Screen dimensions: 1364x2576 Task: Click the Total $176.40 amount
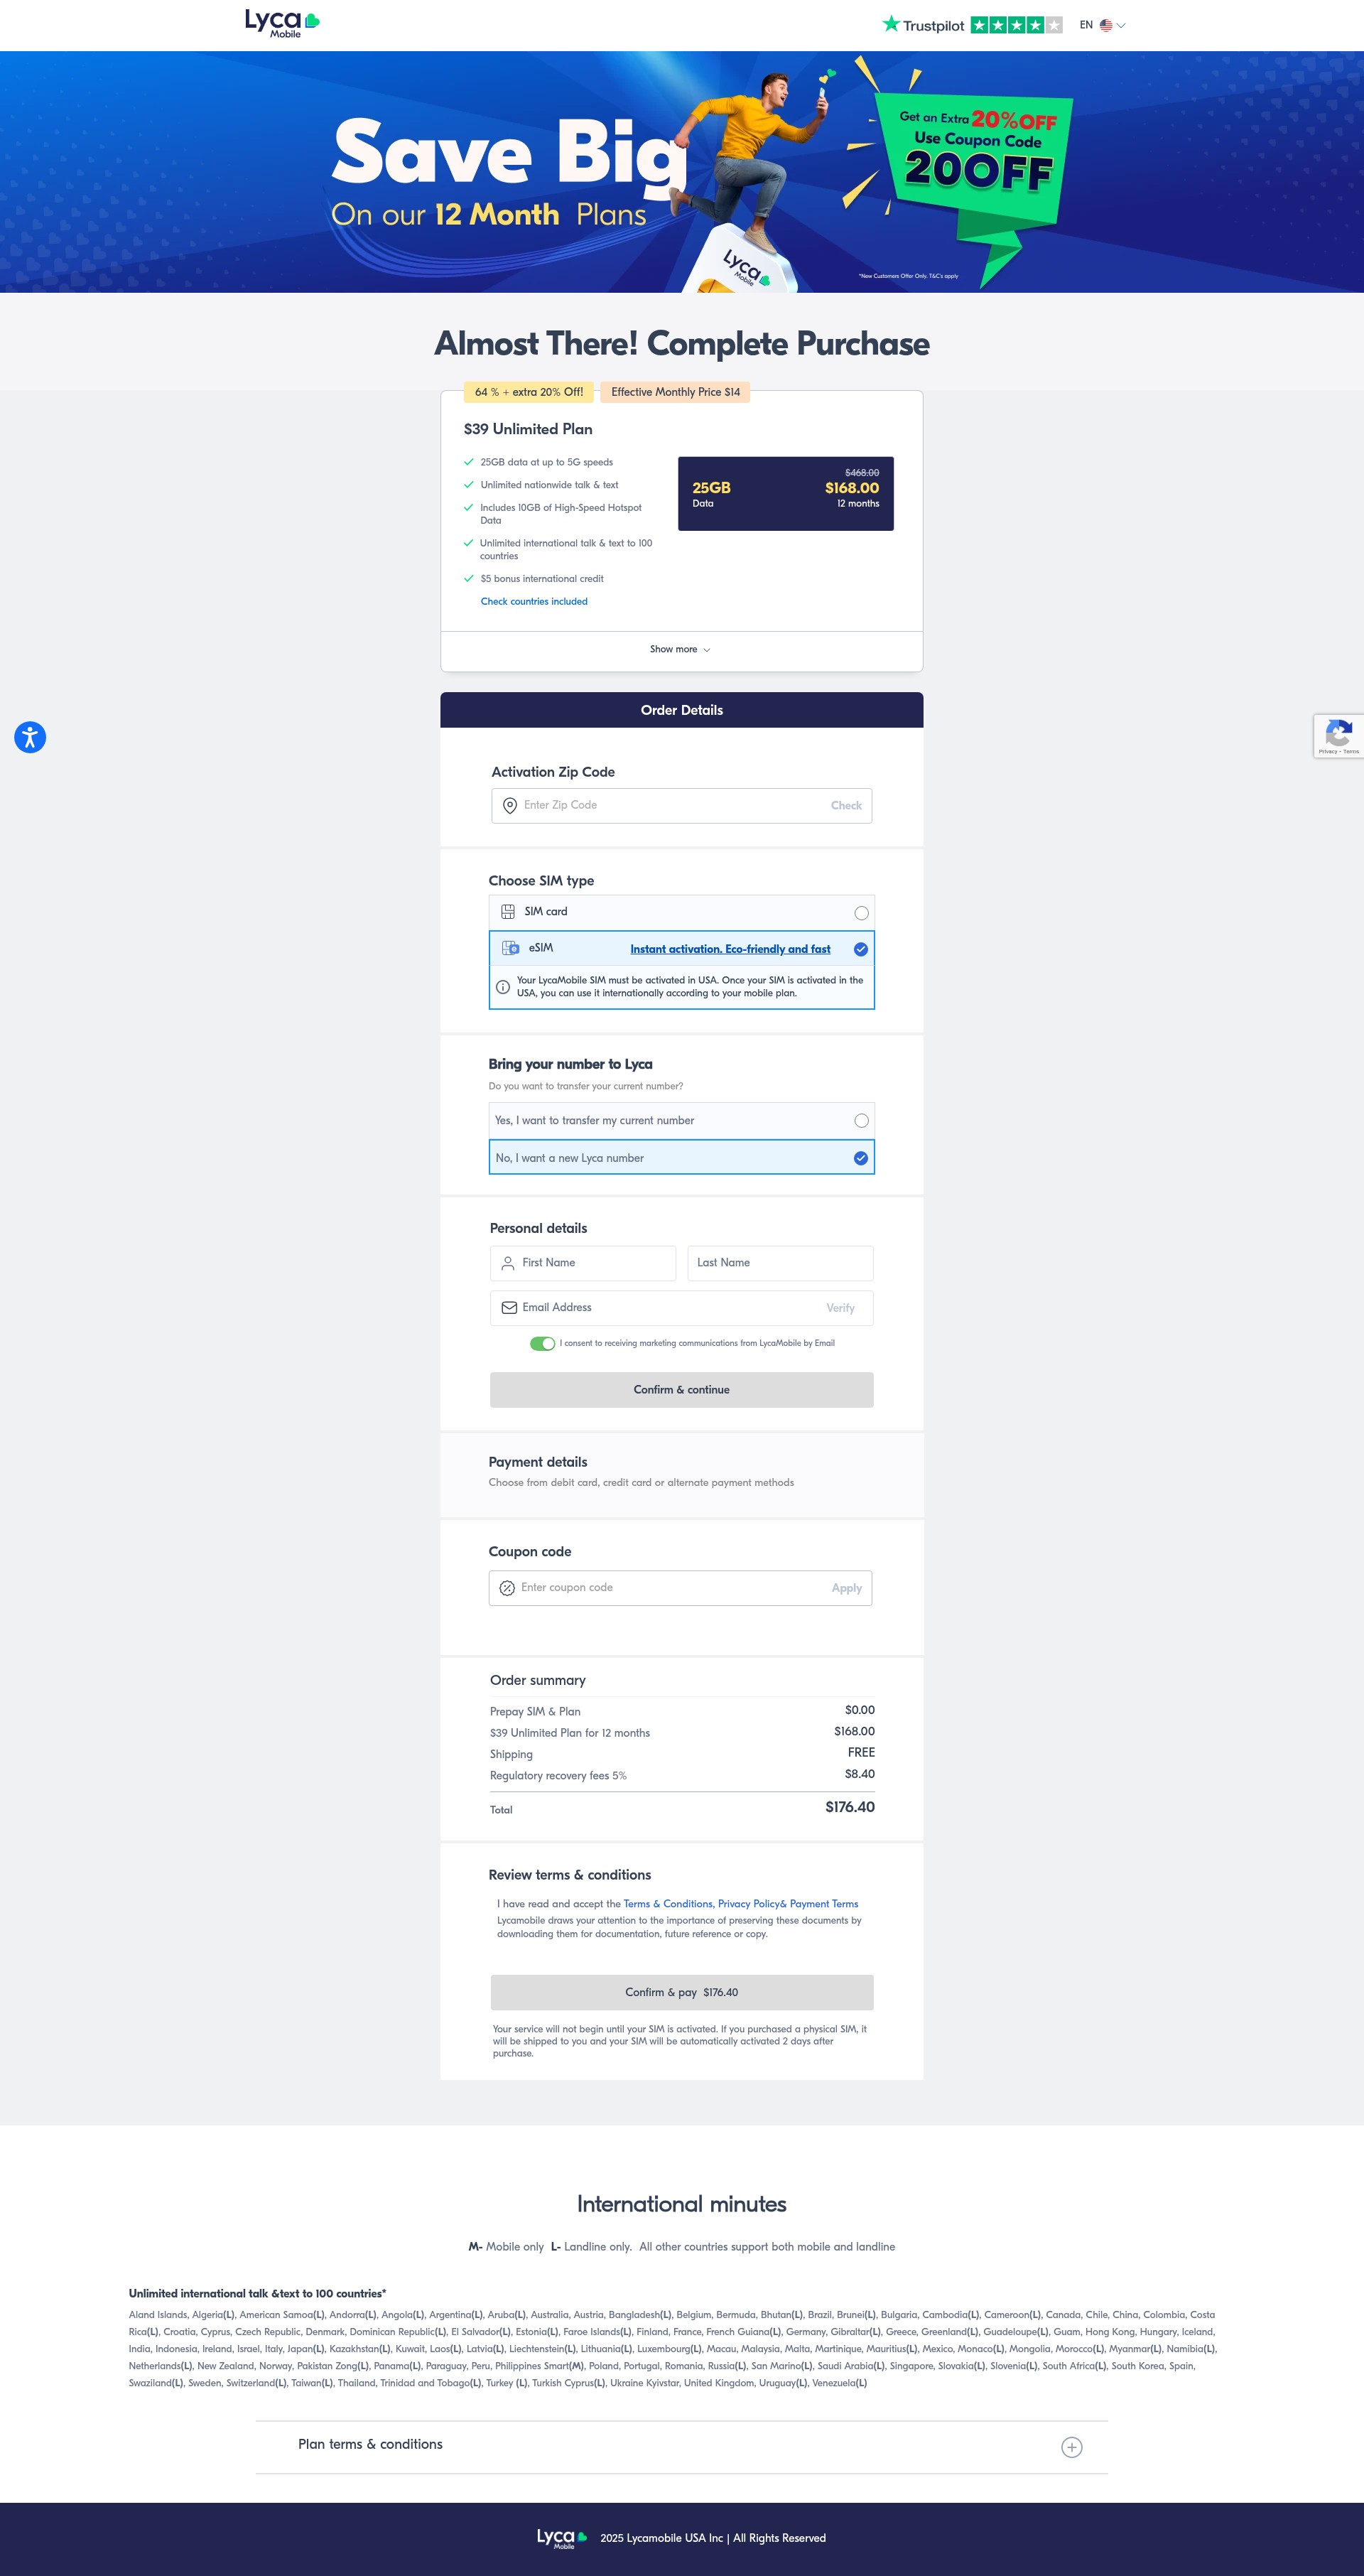tap(850, 1807)
